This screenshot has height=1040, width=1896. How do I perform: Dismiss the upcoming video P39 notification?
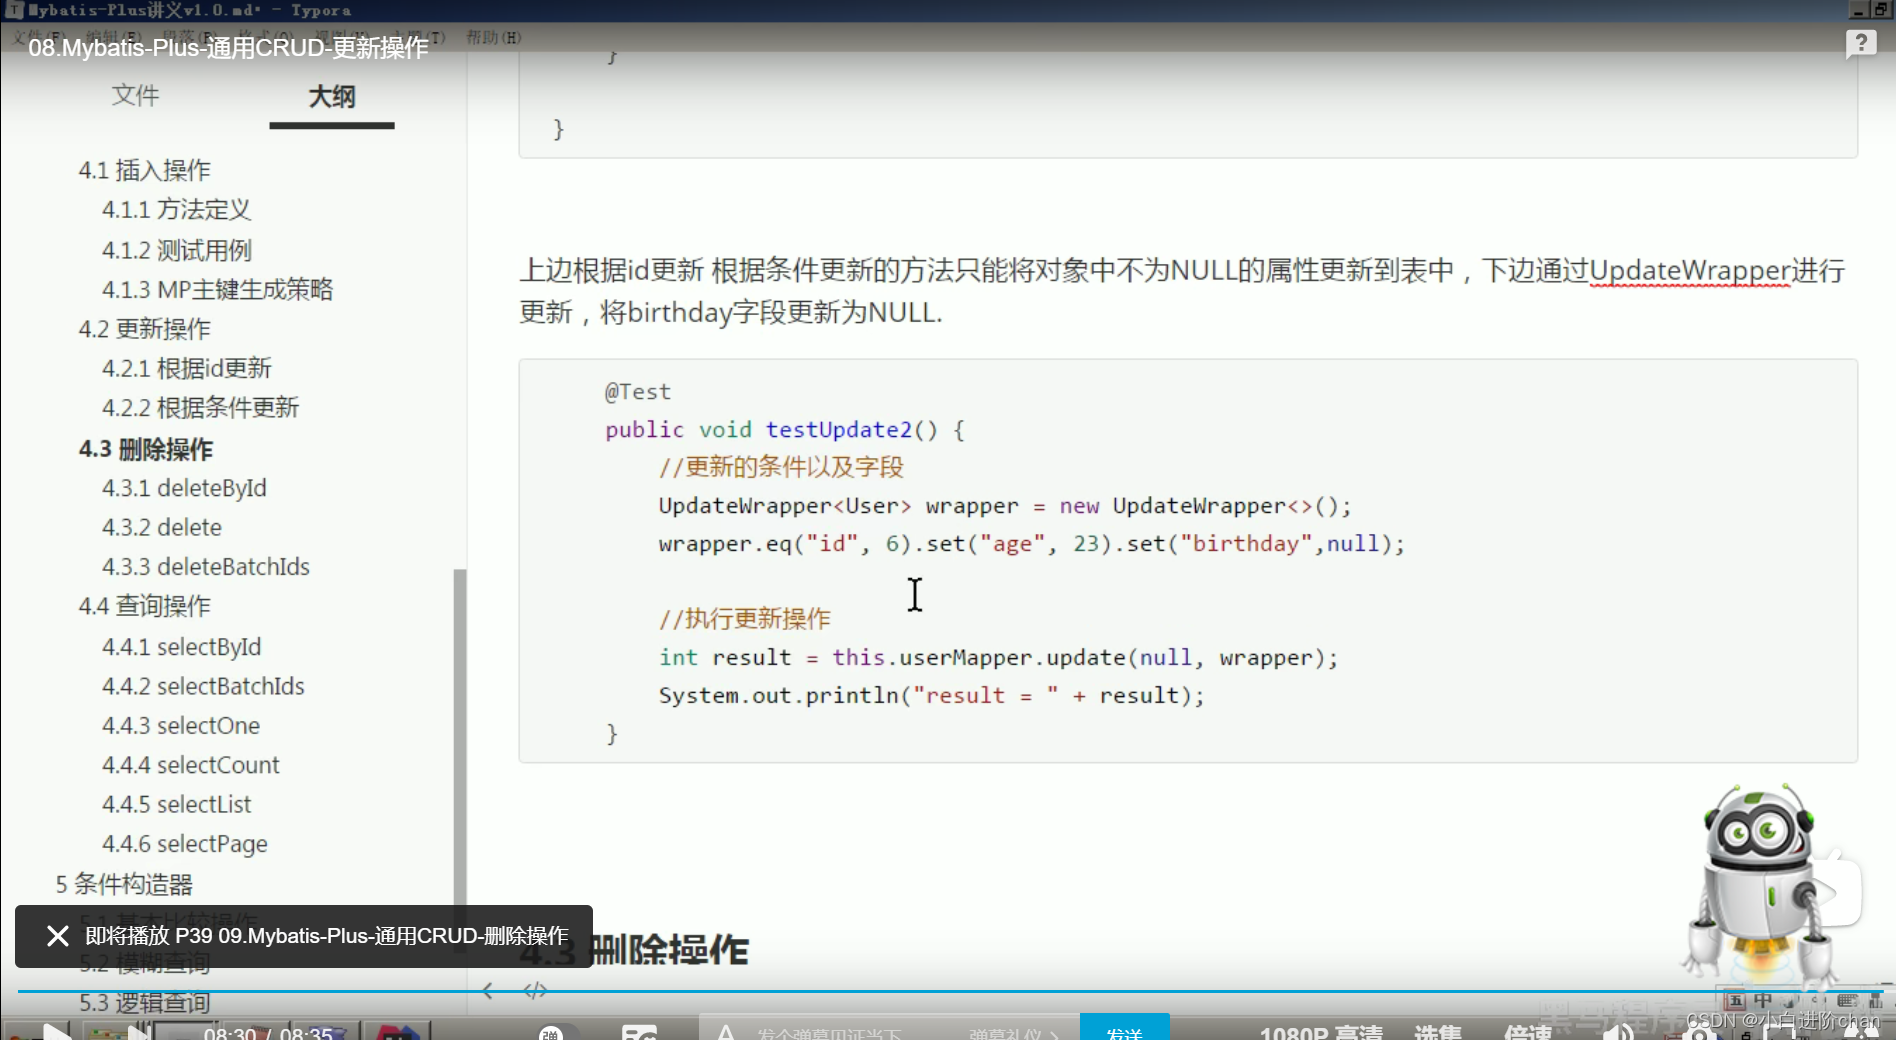[57, 936]
